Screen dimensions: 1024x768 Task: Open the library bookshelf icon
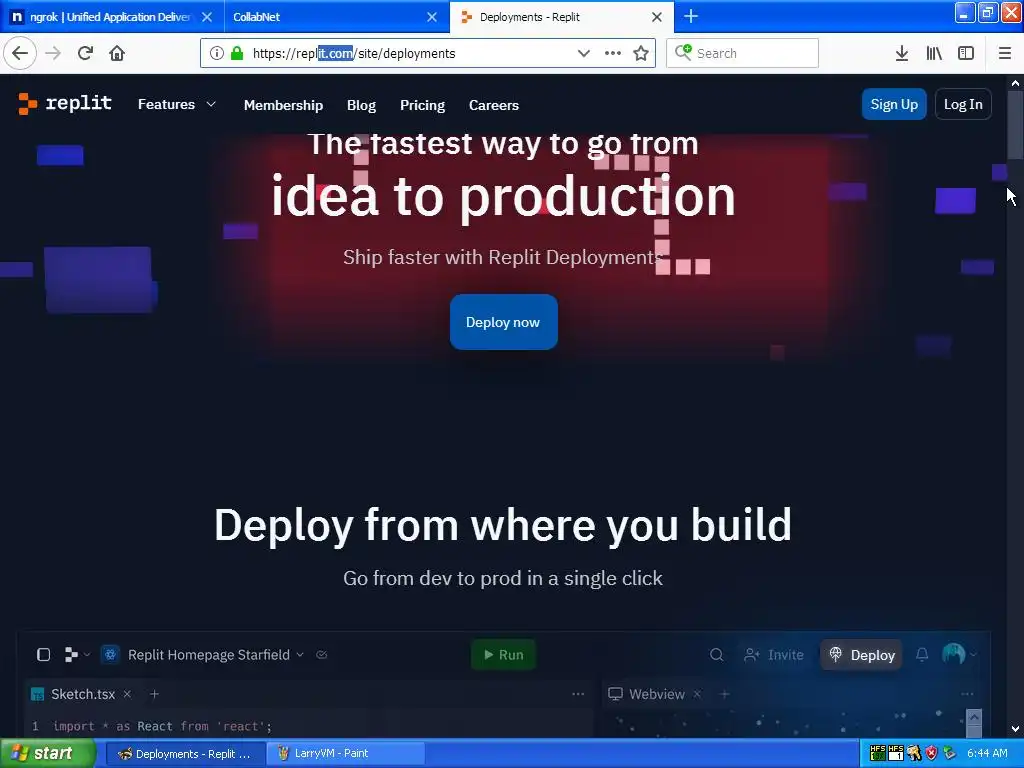934,53
